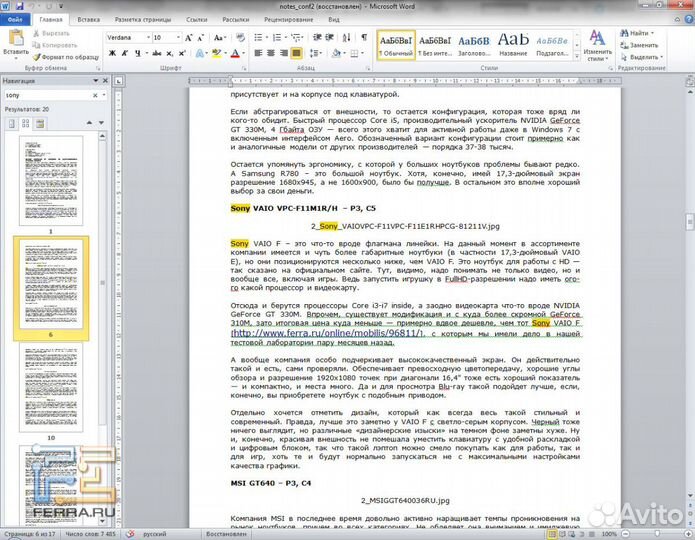Go to the previous search result arrow
695x540 pixels.
(90, 123)
